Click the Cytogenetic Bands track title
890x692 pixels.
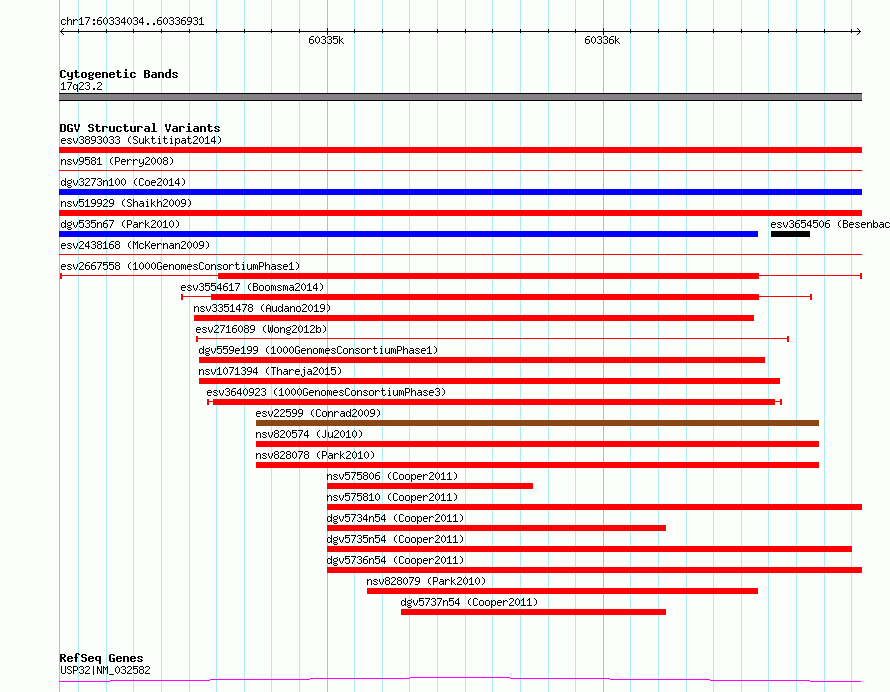[x=119, y=74]
